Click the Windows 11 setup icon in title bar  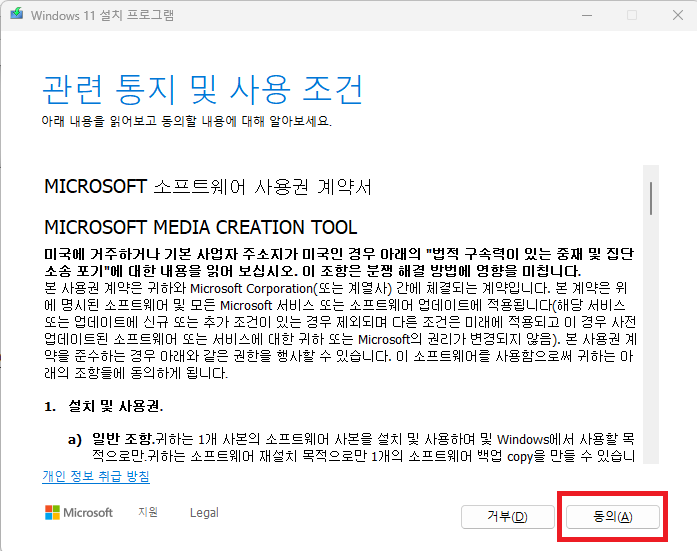[16, 16]
